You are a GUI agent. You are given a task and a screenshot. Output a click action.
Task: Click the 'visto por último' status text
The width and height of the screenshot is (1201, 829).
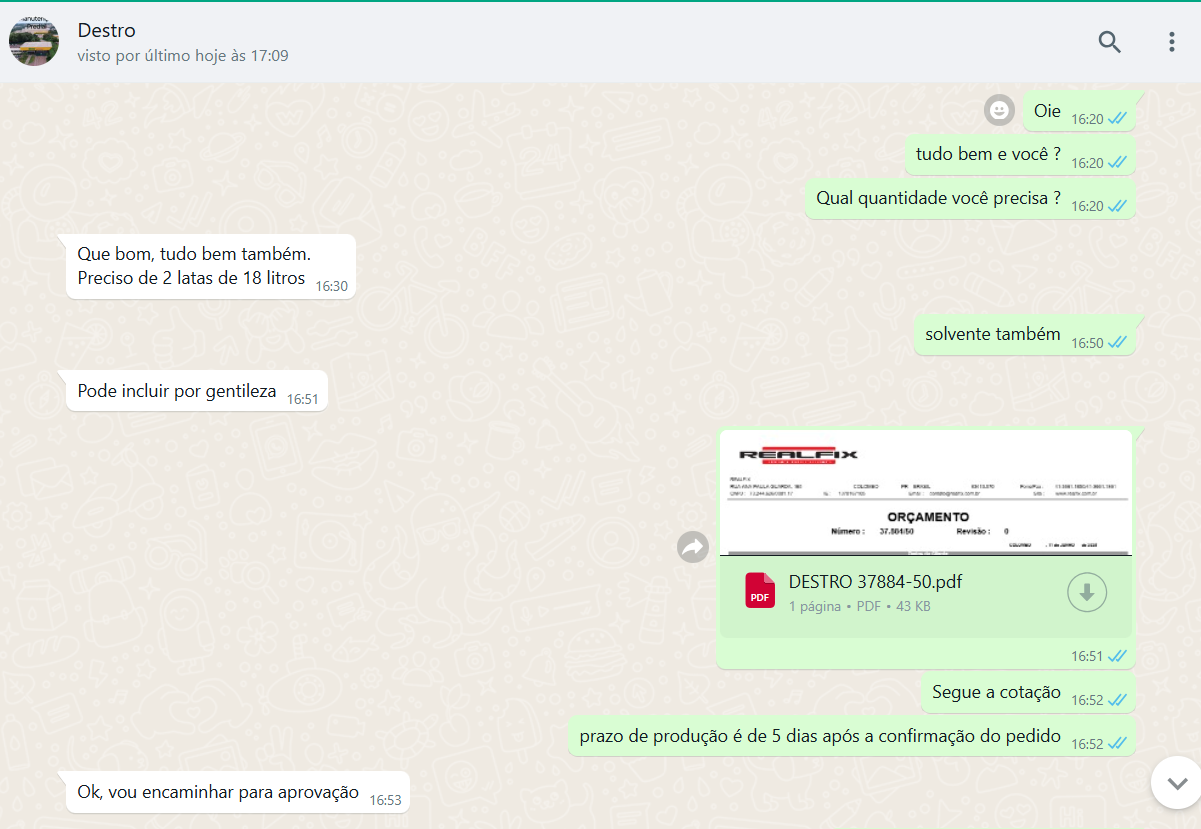183,56
